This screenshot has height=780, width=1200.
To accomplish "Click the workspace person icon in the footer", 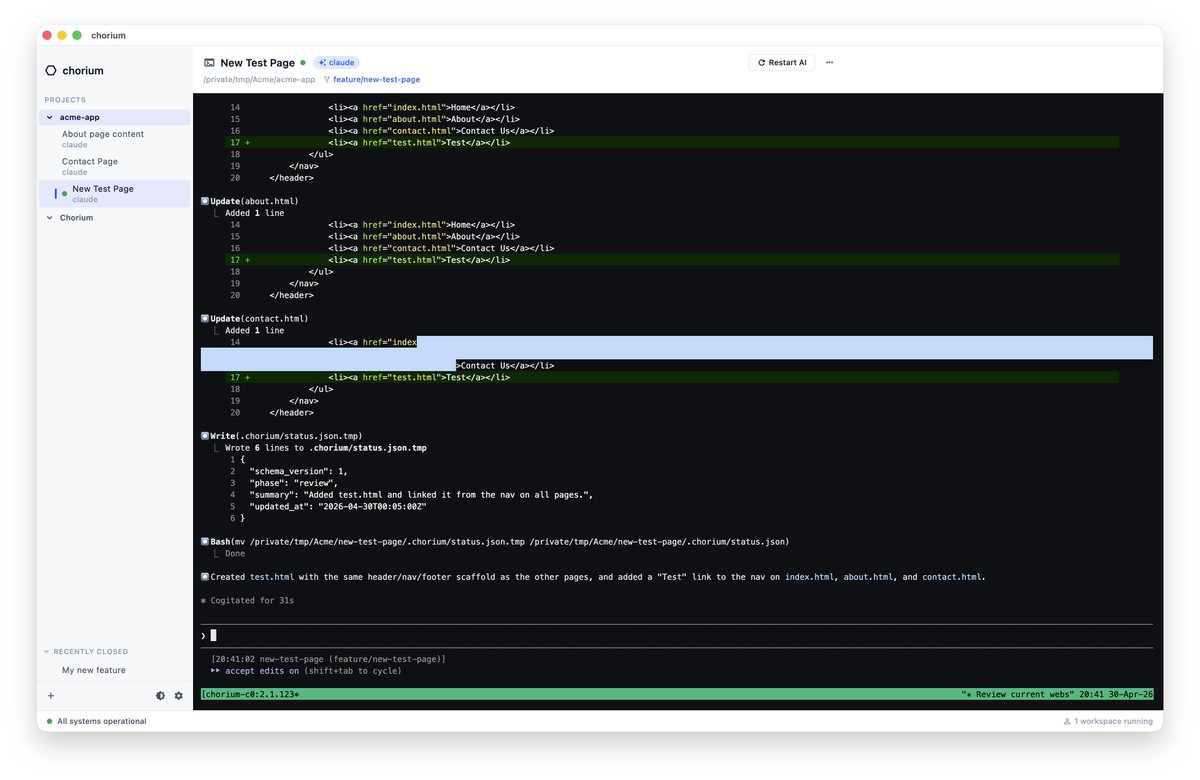I will tap(1066, 721).
